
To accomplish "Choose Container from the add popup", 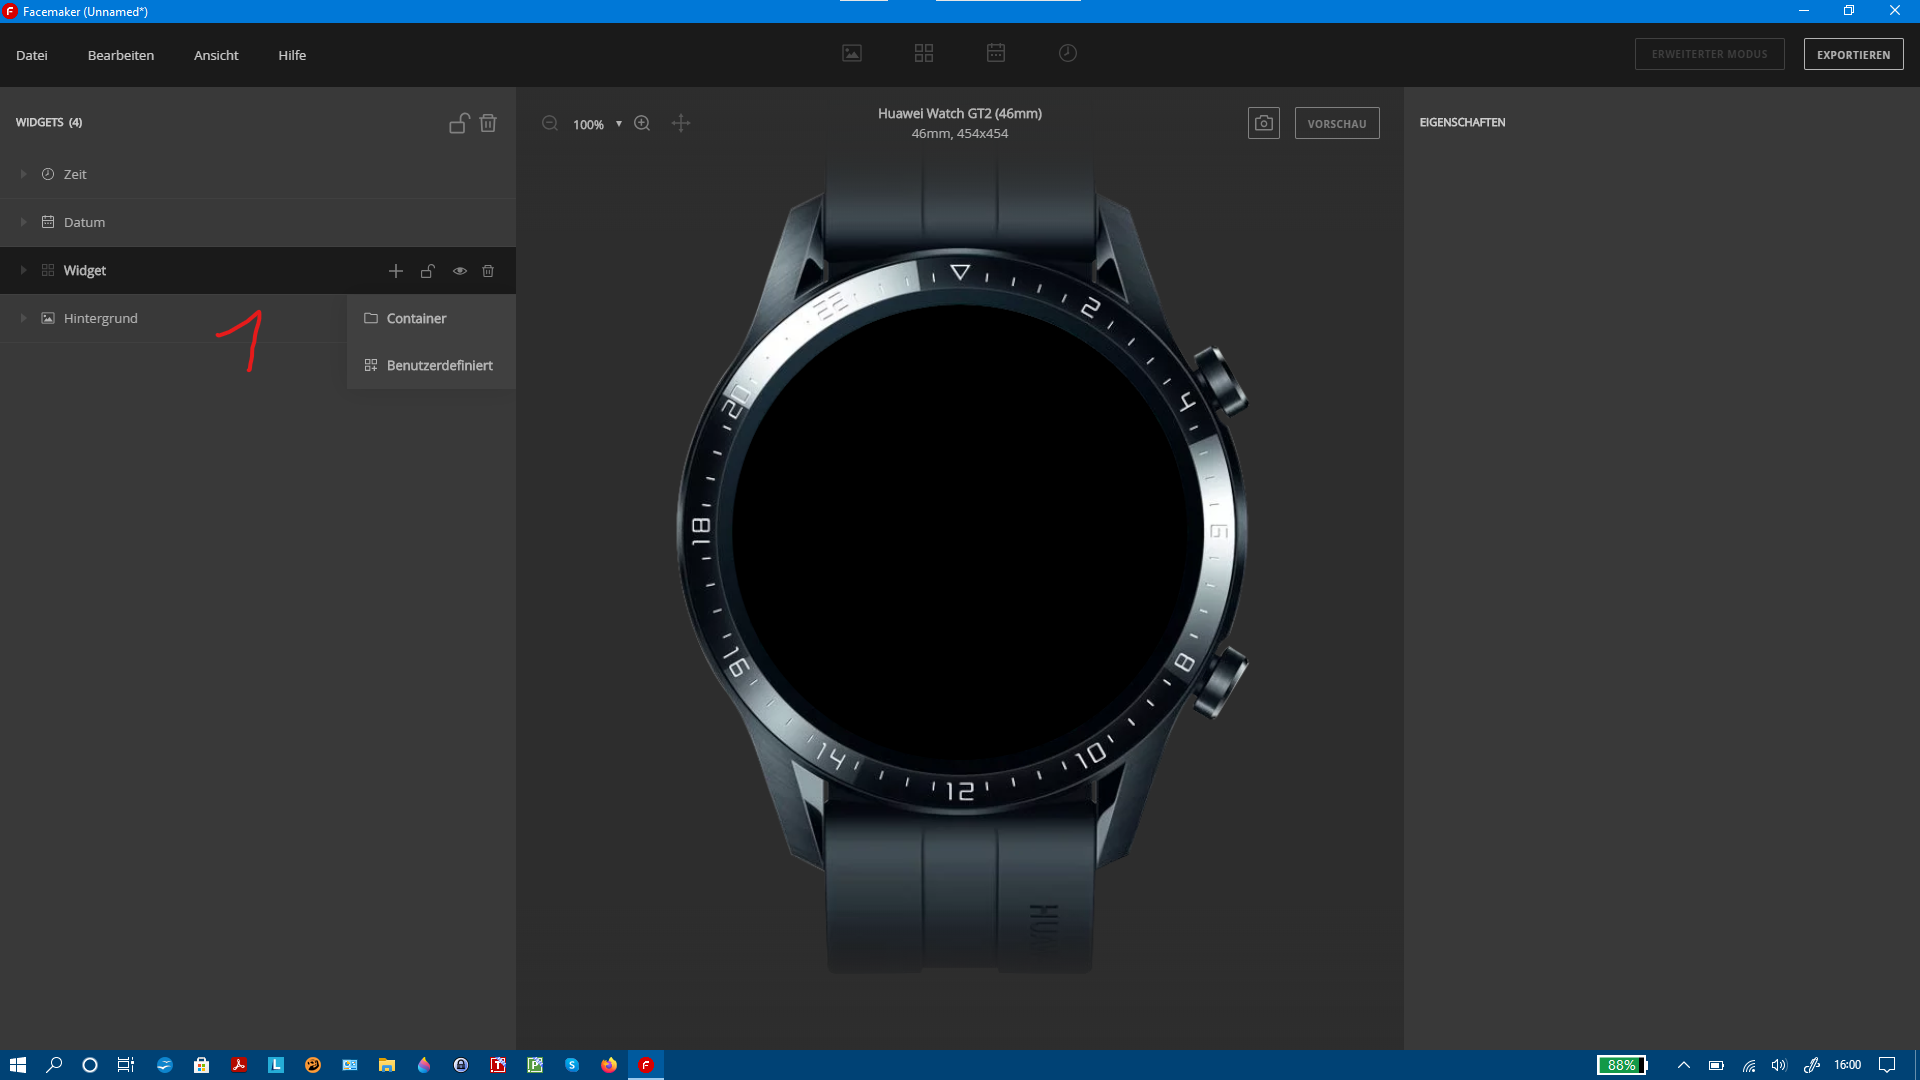I will tap(431, 318).
